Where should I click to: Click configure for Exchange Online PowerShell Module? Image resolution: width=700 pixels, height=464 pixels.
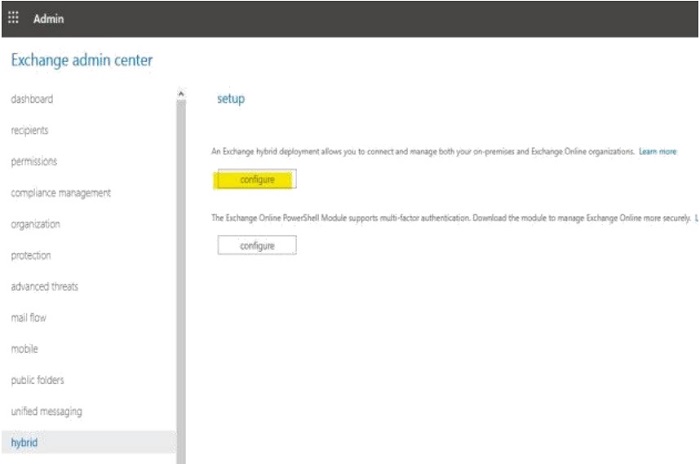(257, 245)
